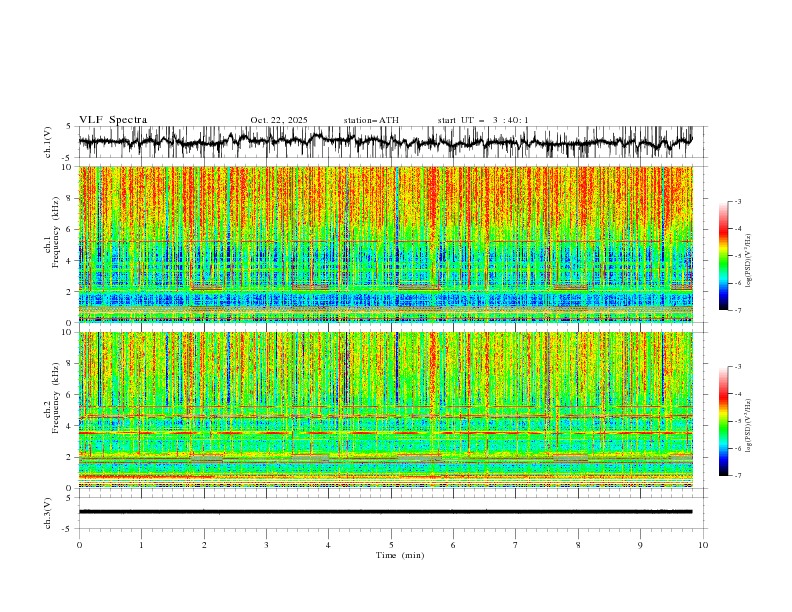Click the ch.3 flat black waveform trace
This screenshot has height=612, width=792.
click(x=385, y=512)
